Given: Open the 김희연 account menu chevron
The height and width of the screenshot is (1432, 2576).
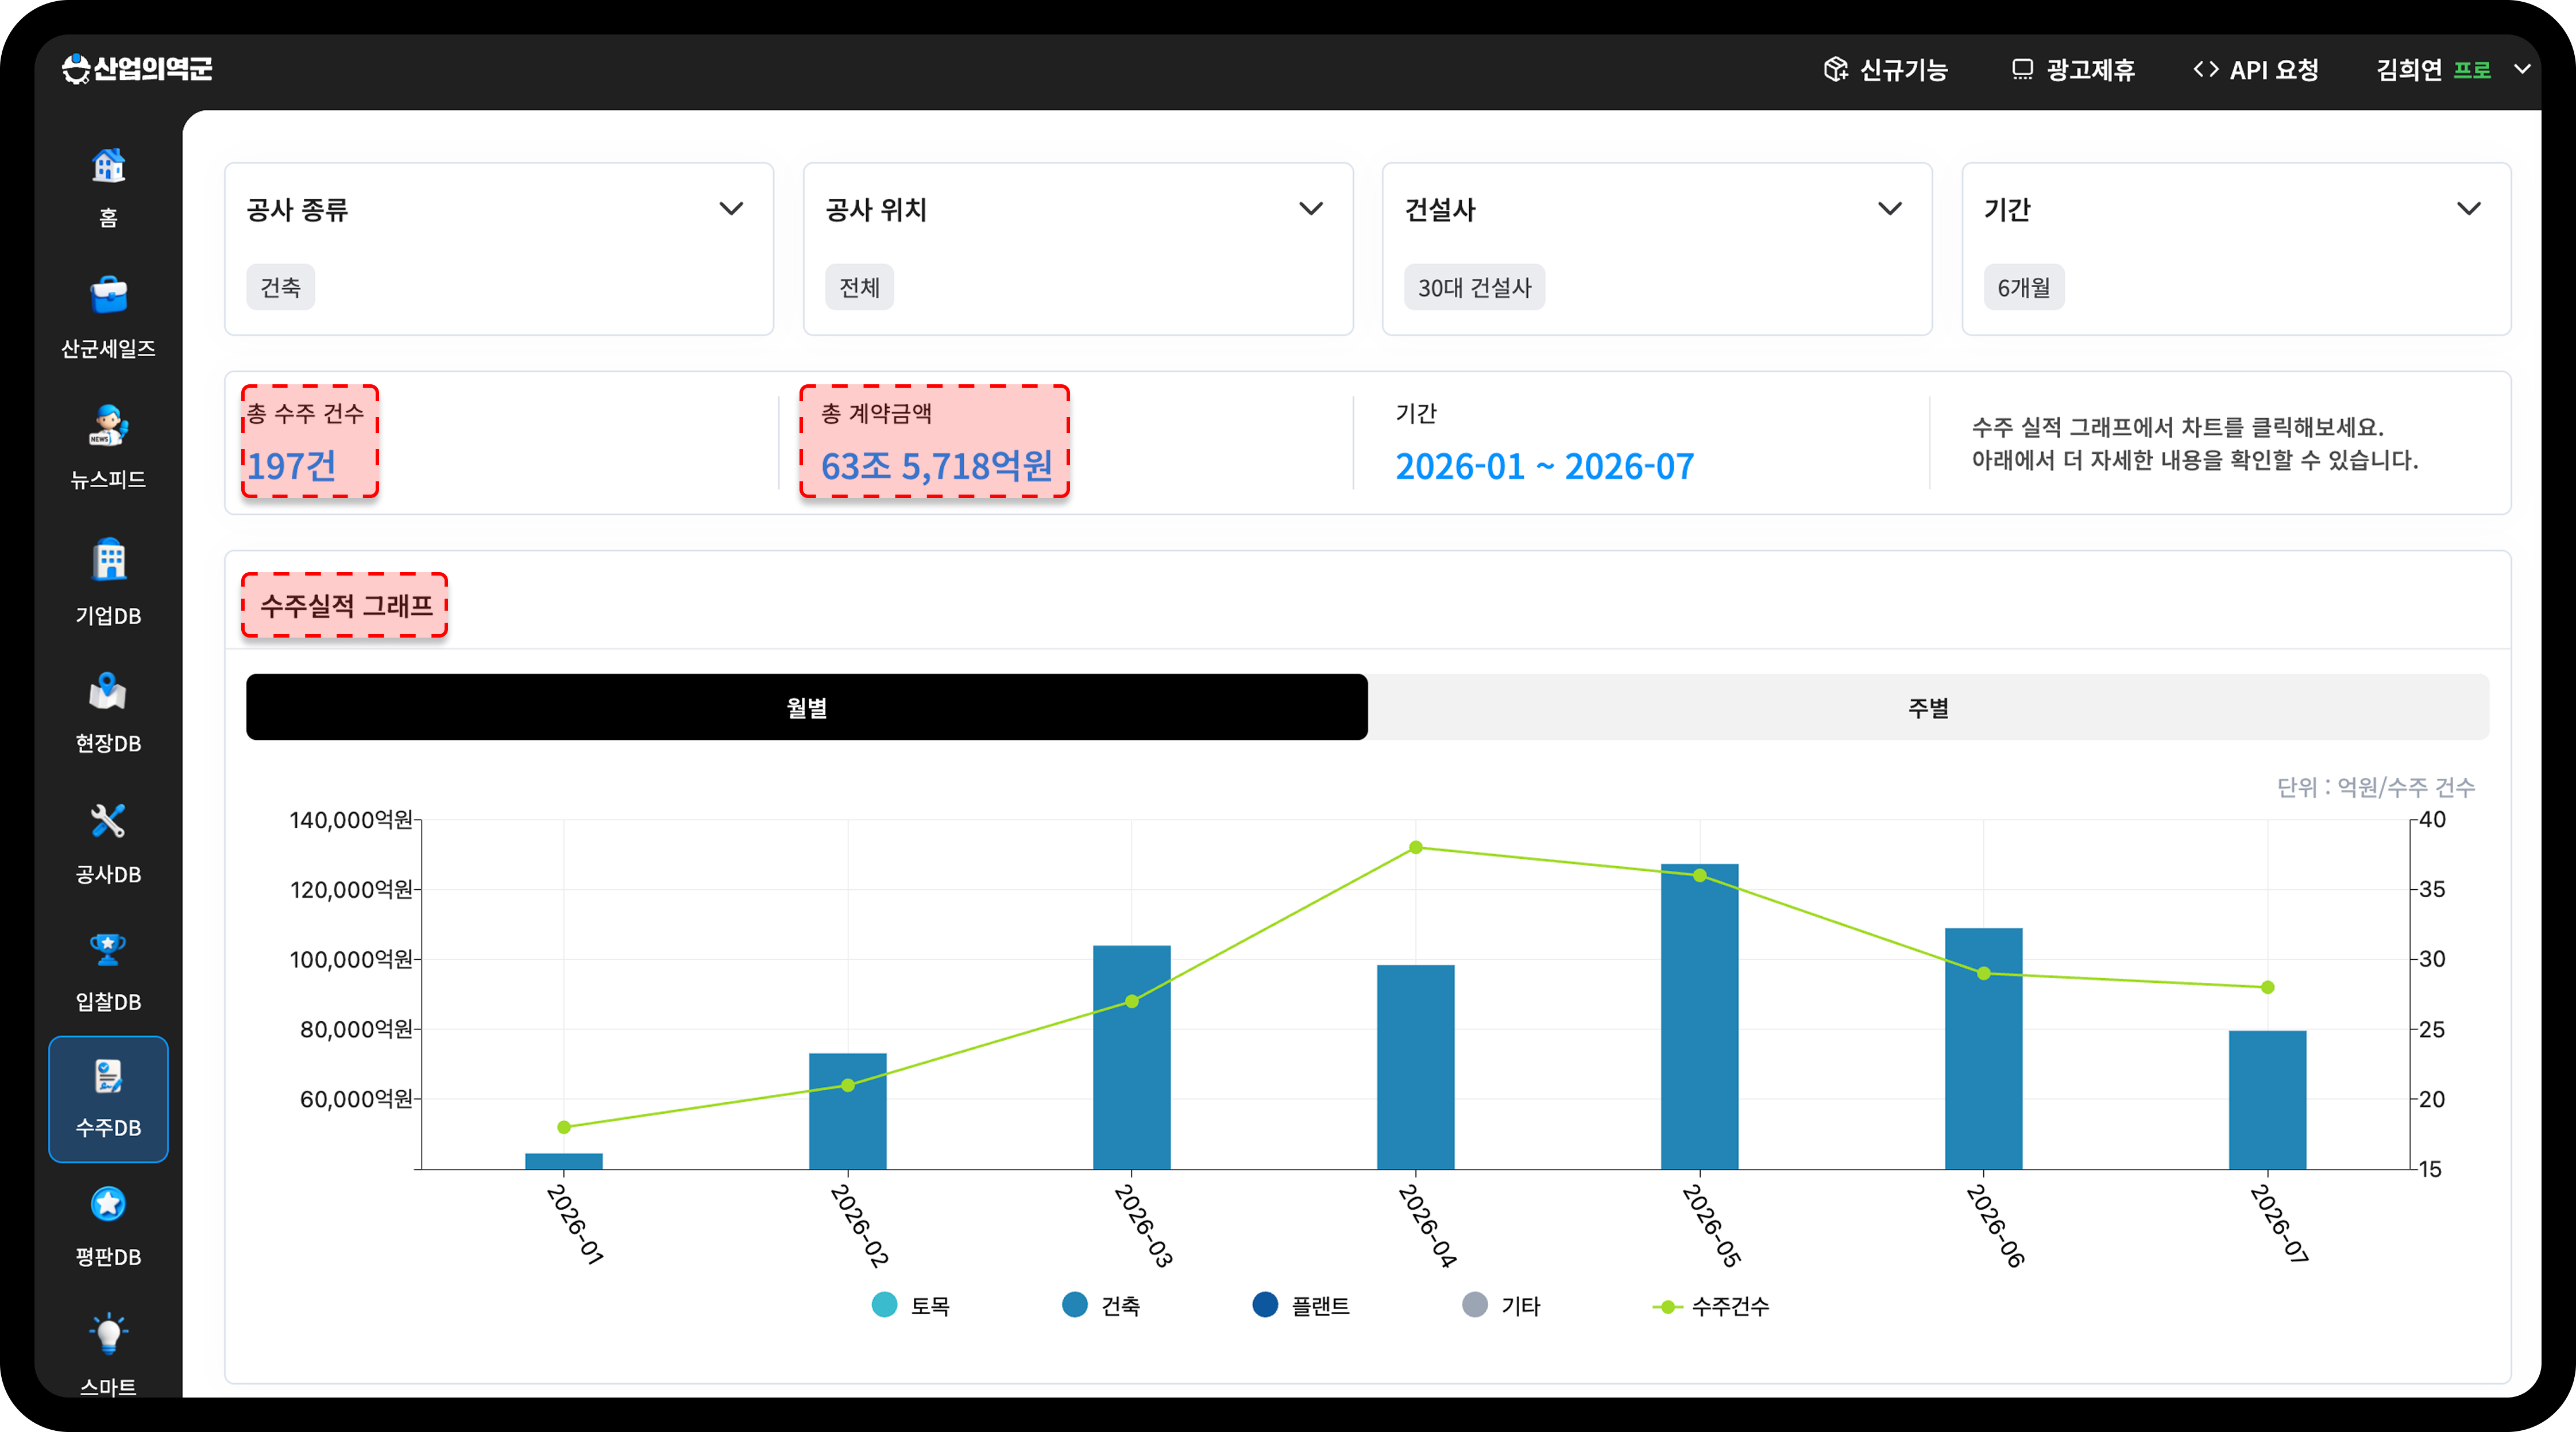Looking at the screenshot, I should point(2523,69).
